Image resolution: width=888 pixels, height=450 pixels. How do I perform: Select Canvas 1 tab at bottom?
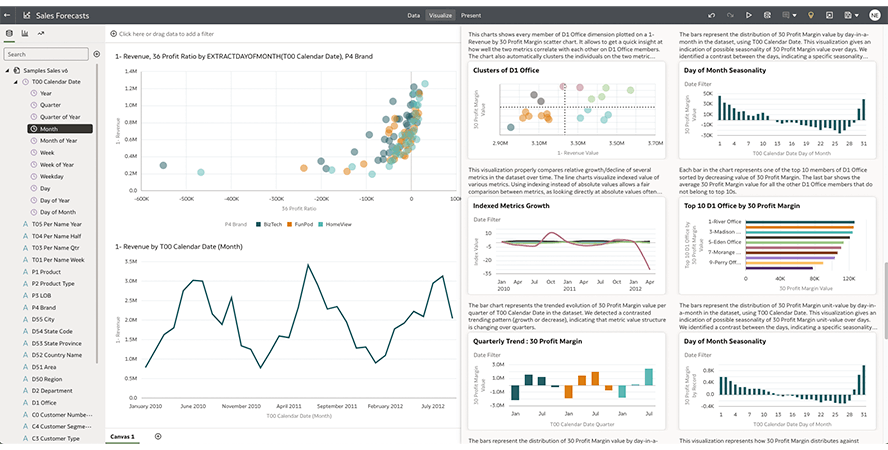tap(122, 437)
